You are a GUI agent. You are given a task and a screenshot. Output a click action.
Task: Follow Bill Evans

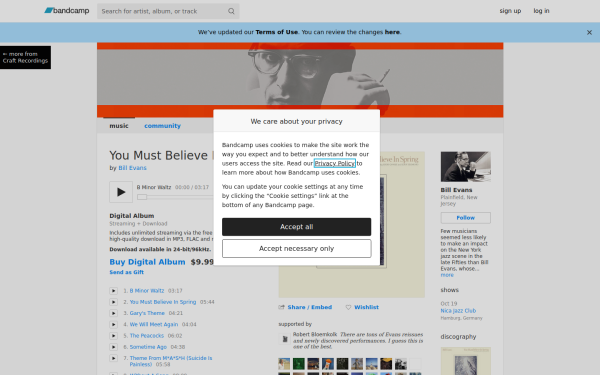click(x=465, y=218)
